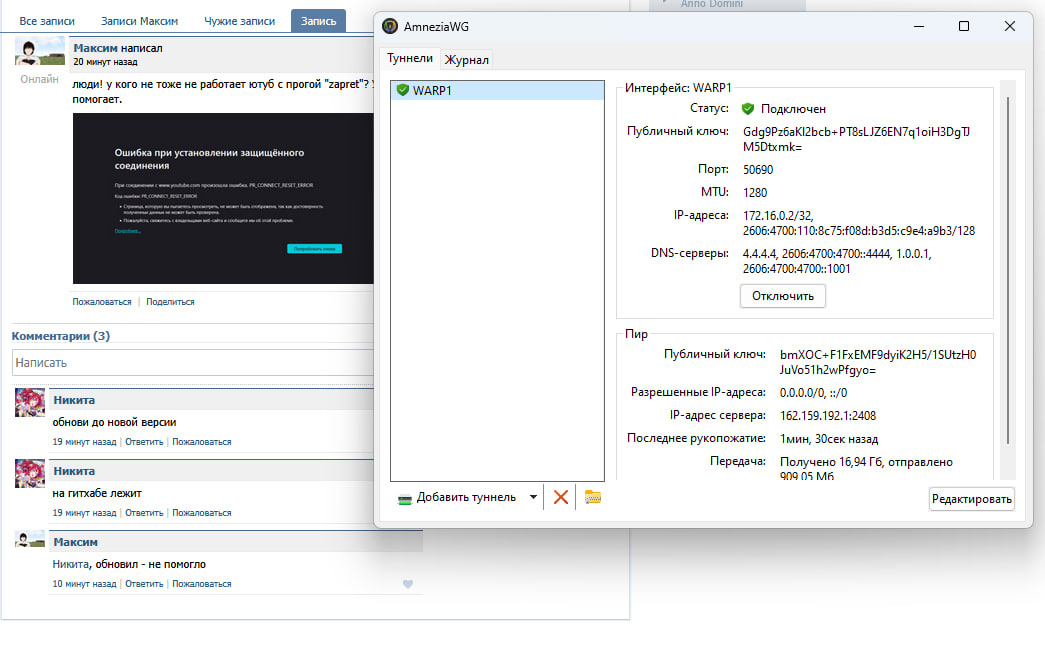
Task: Click the export tunnels folder icon
Action: [x=592, y=497]
